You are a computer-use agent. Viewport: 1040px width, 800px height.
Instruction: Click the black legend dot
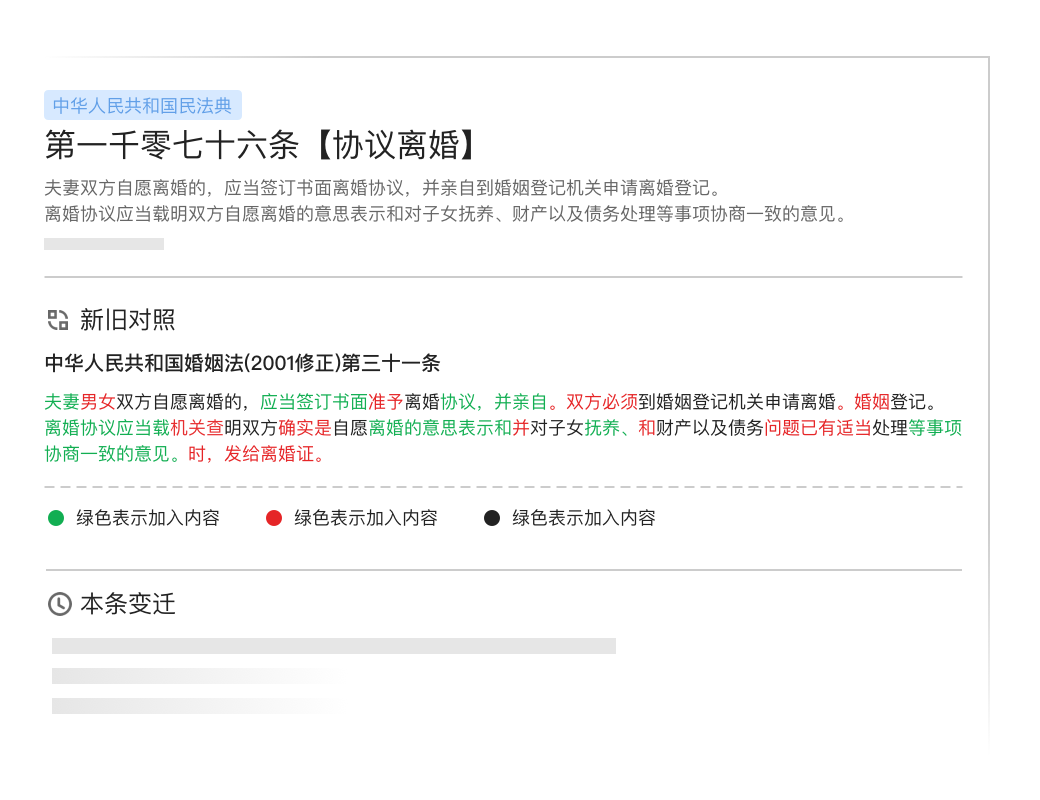point(492,518)
